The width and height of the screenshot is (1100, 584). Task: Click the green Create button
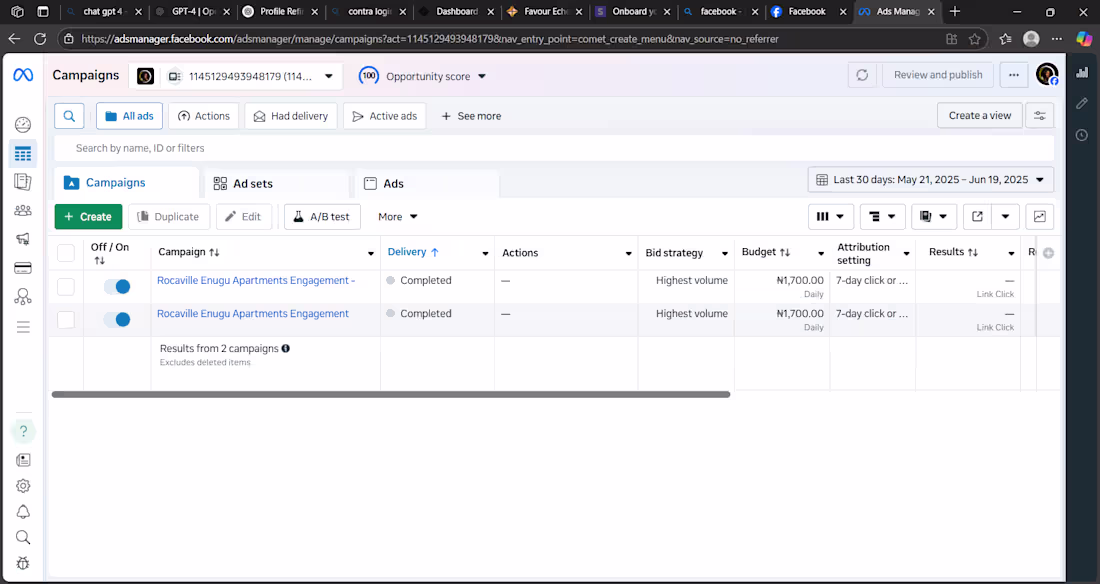(x=88, y=217)
